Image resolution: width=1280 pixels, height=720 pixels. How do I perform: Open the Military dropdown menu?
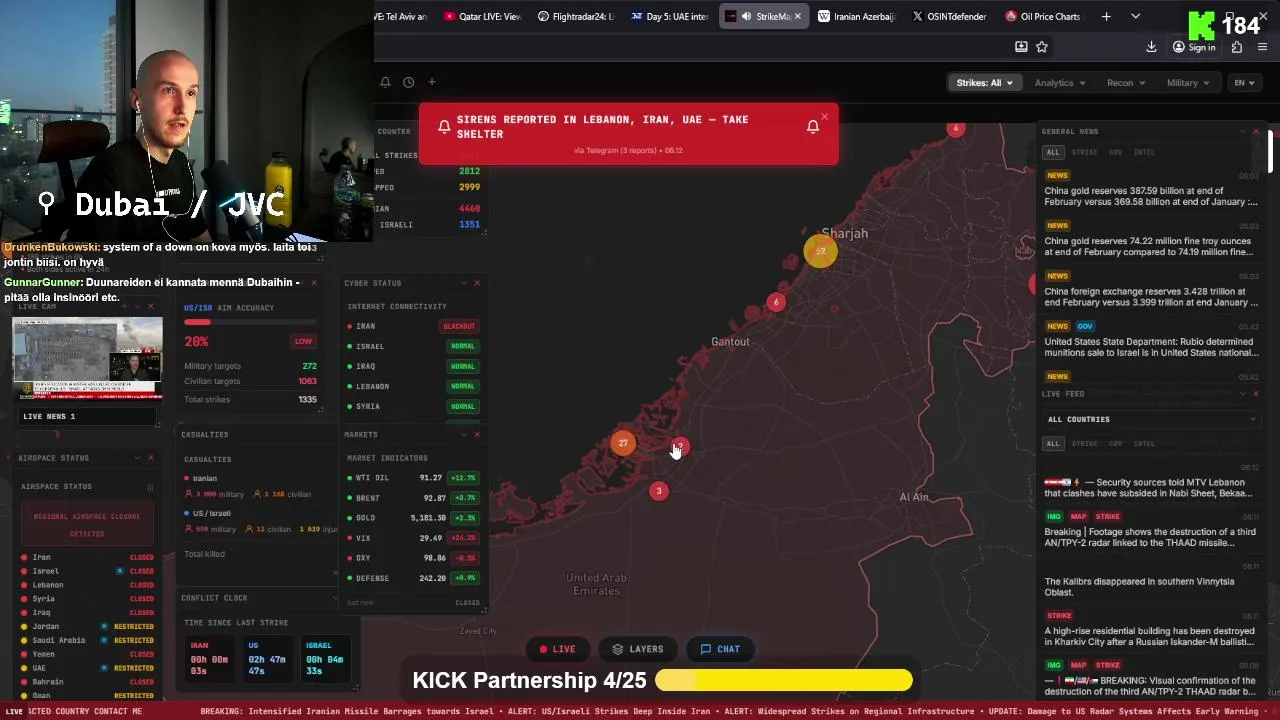coord(1188,83)
